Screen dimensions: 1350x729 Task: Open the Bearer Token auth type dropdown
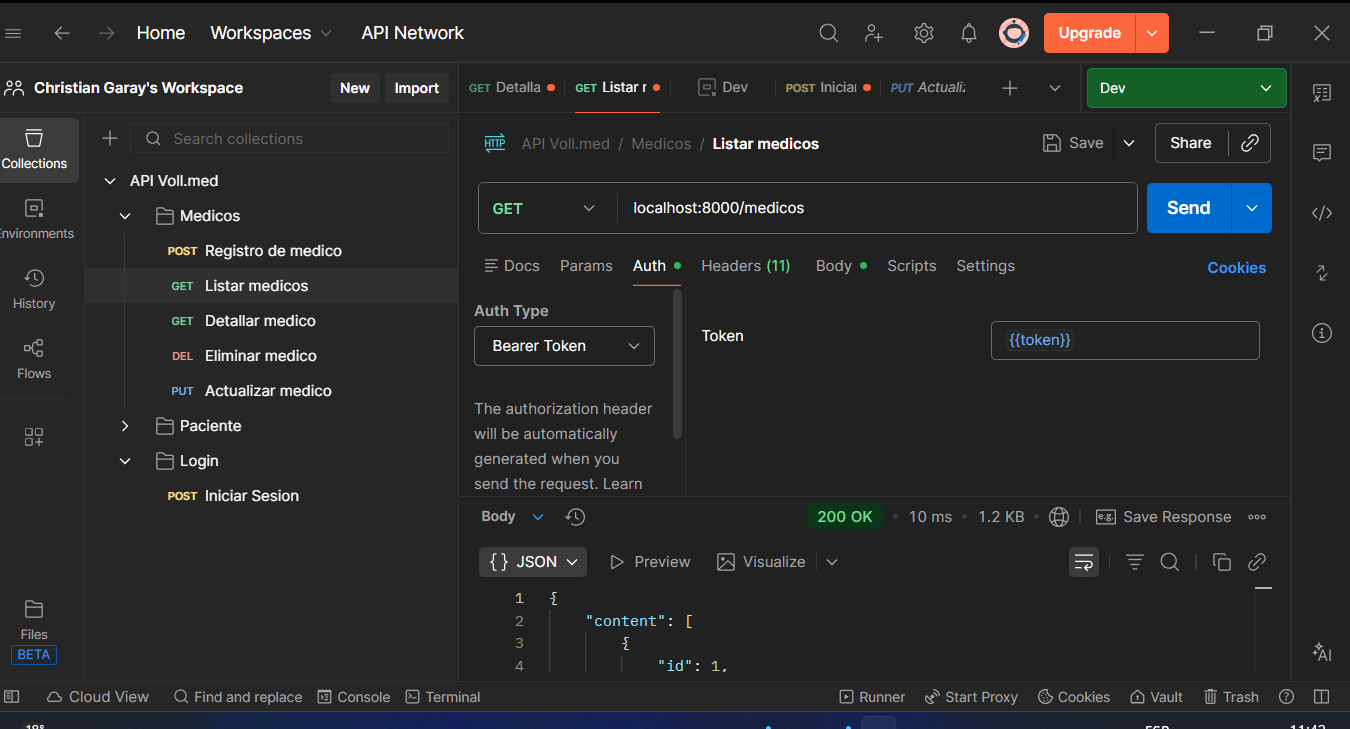[x=564, y=346]
